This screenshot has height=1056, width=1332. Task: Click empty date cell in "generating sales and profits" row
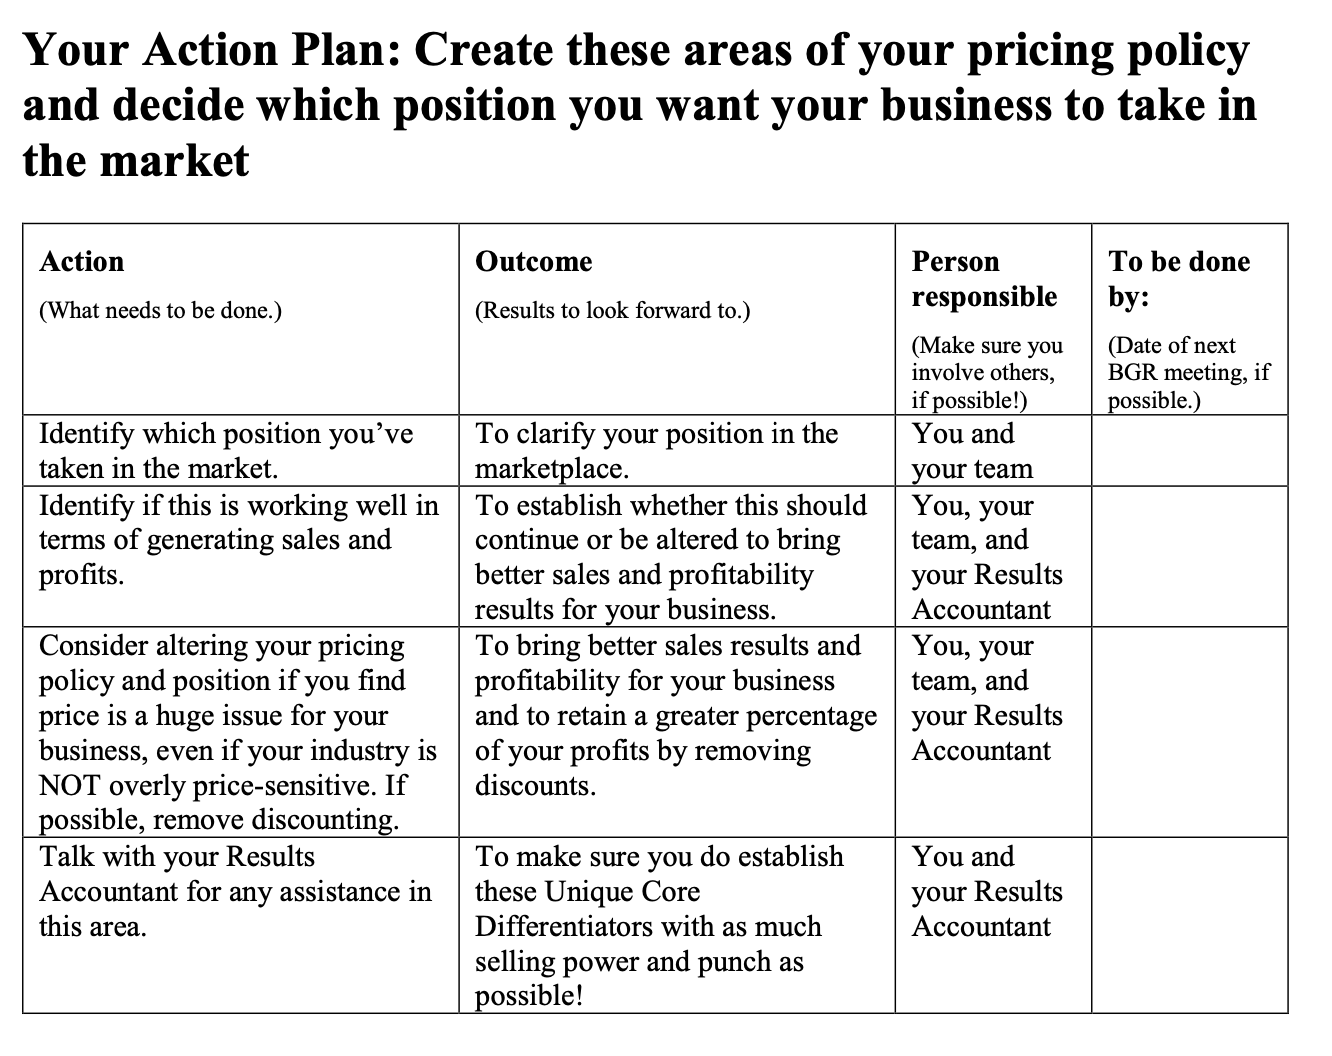coord(1188,557)
